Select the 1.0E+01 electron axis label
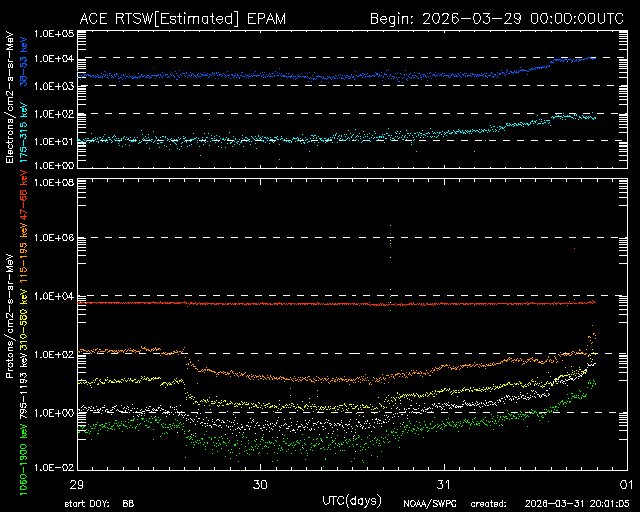640x512 pixels. tap(54, 141)
